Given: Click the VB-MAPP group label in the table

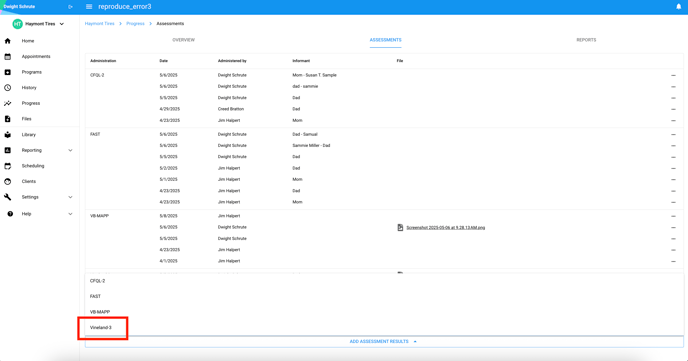Looking at the screenshot, I should (x=99, y=216).
